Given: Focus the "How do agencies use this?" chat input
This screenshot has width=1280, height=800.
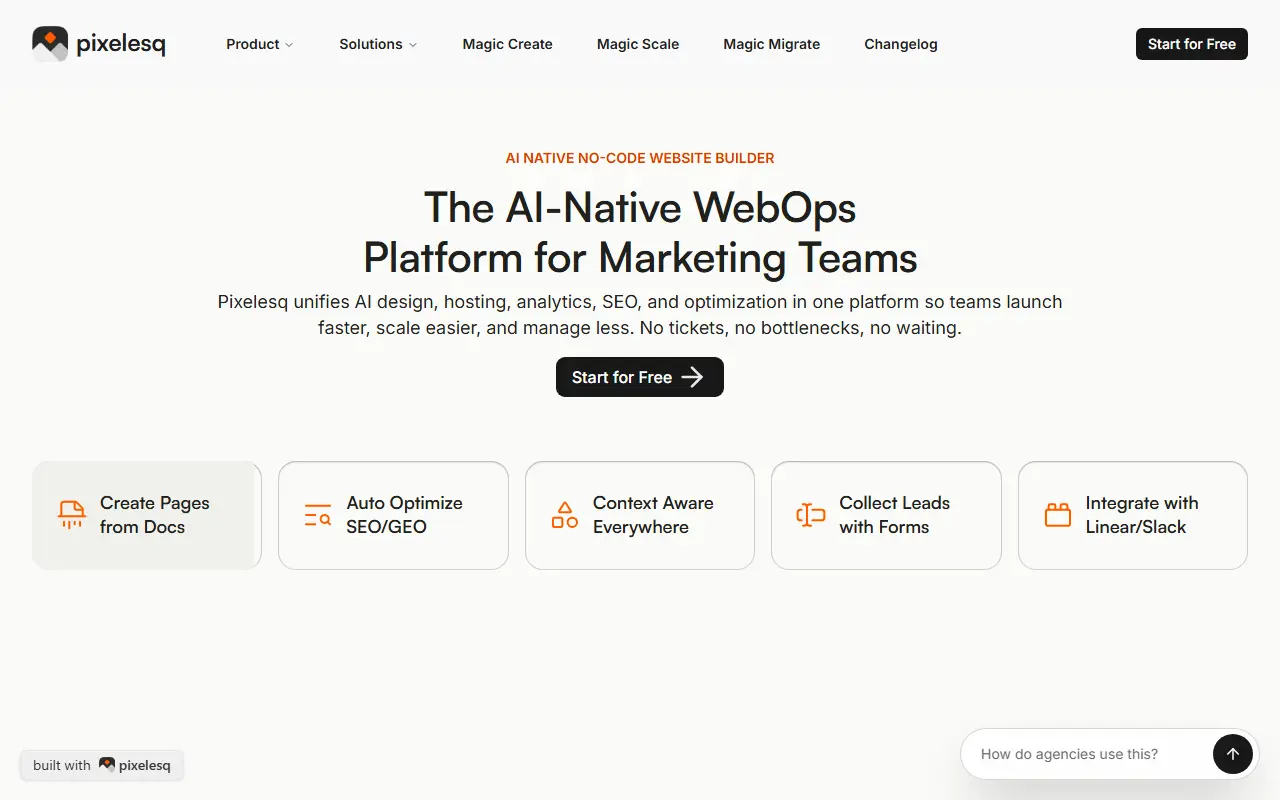Looking at the screenshot, I should 1086,754.
